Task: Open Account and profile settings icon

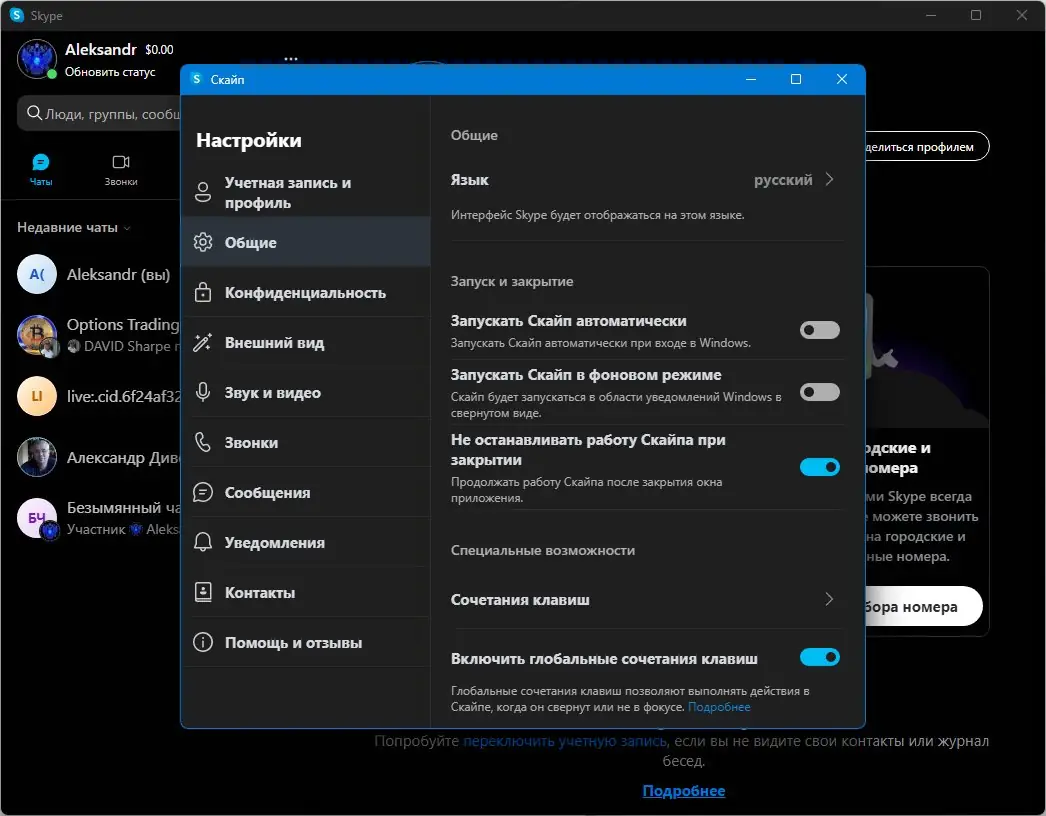Action: (203, 192)
